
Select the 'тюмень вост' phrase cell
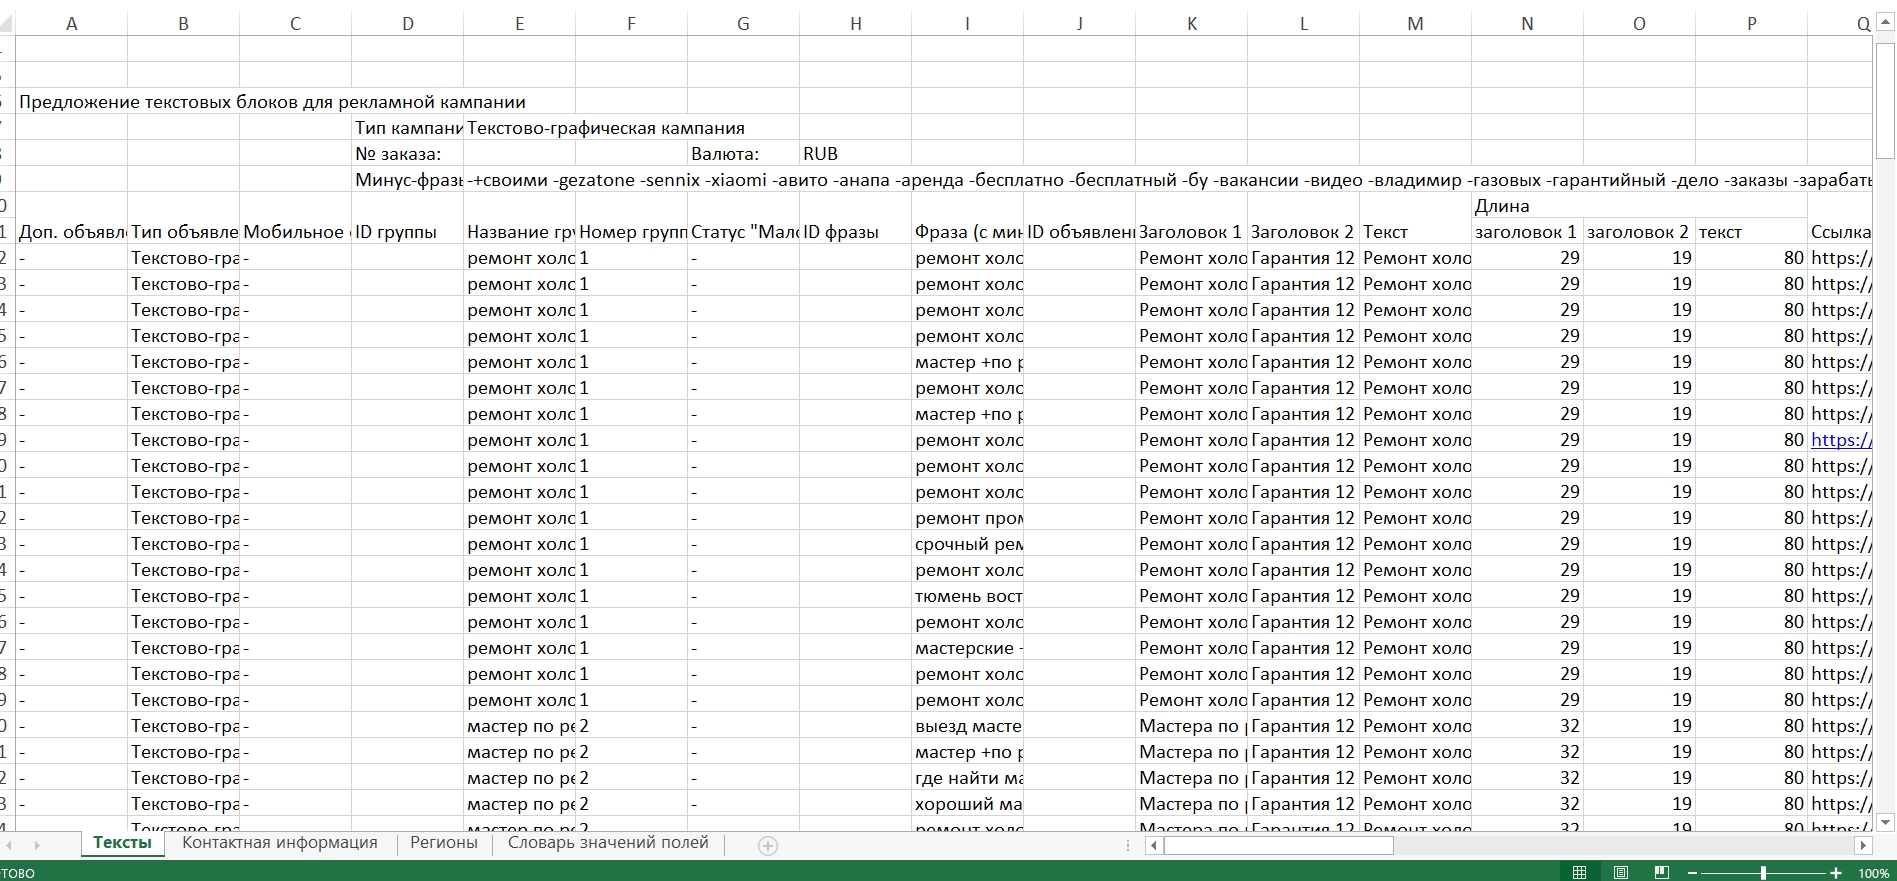coord(968,596)
